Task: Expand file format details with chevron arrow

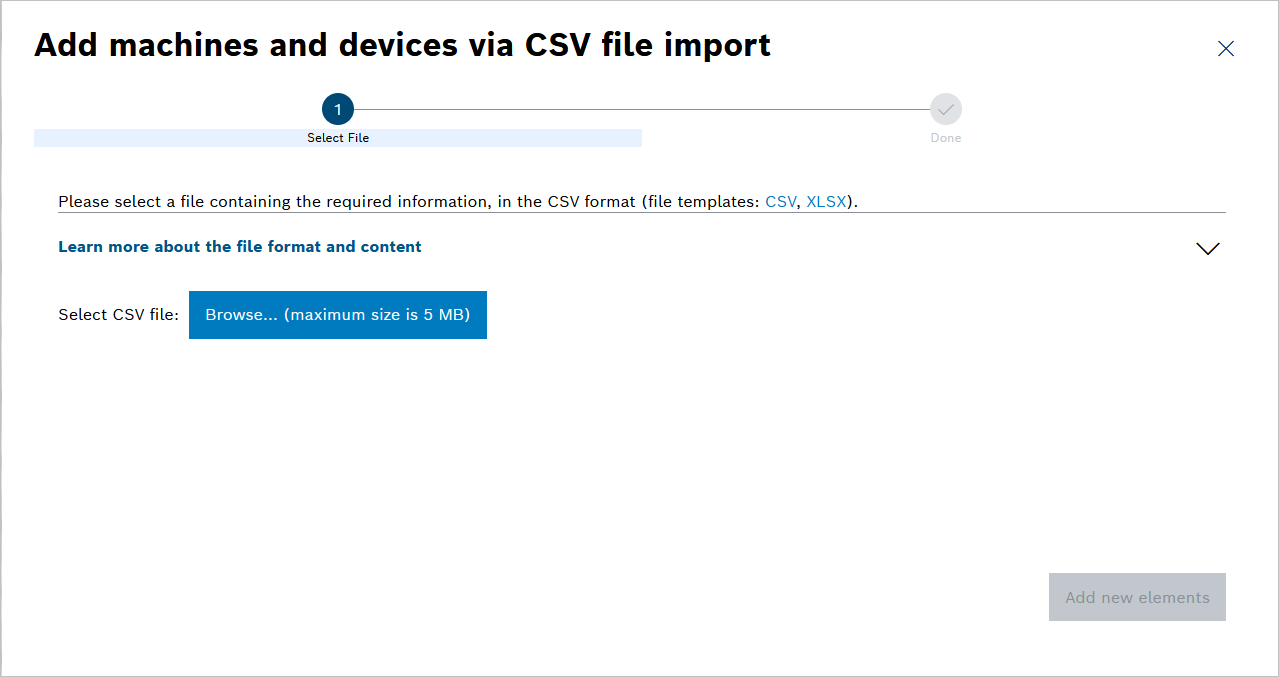Action: tap(1208, 248)
